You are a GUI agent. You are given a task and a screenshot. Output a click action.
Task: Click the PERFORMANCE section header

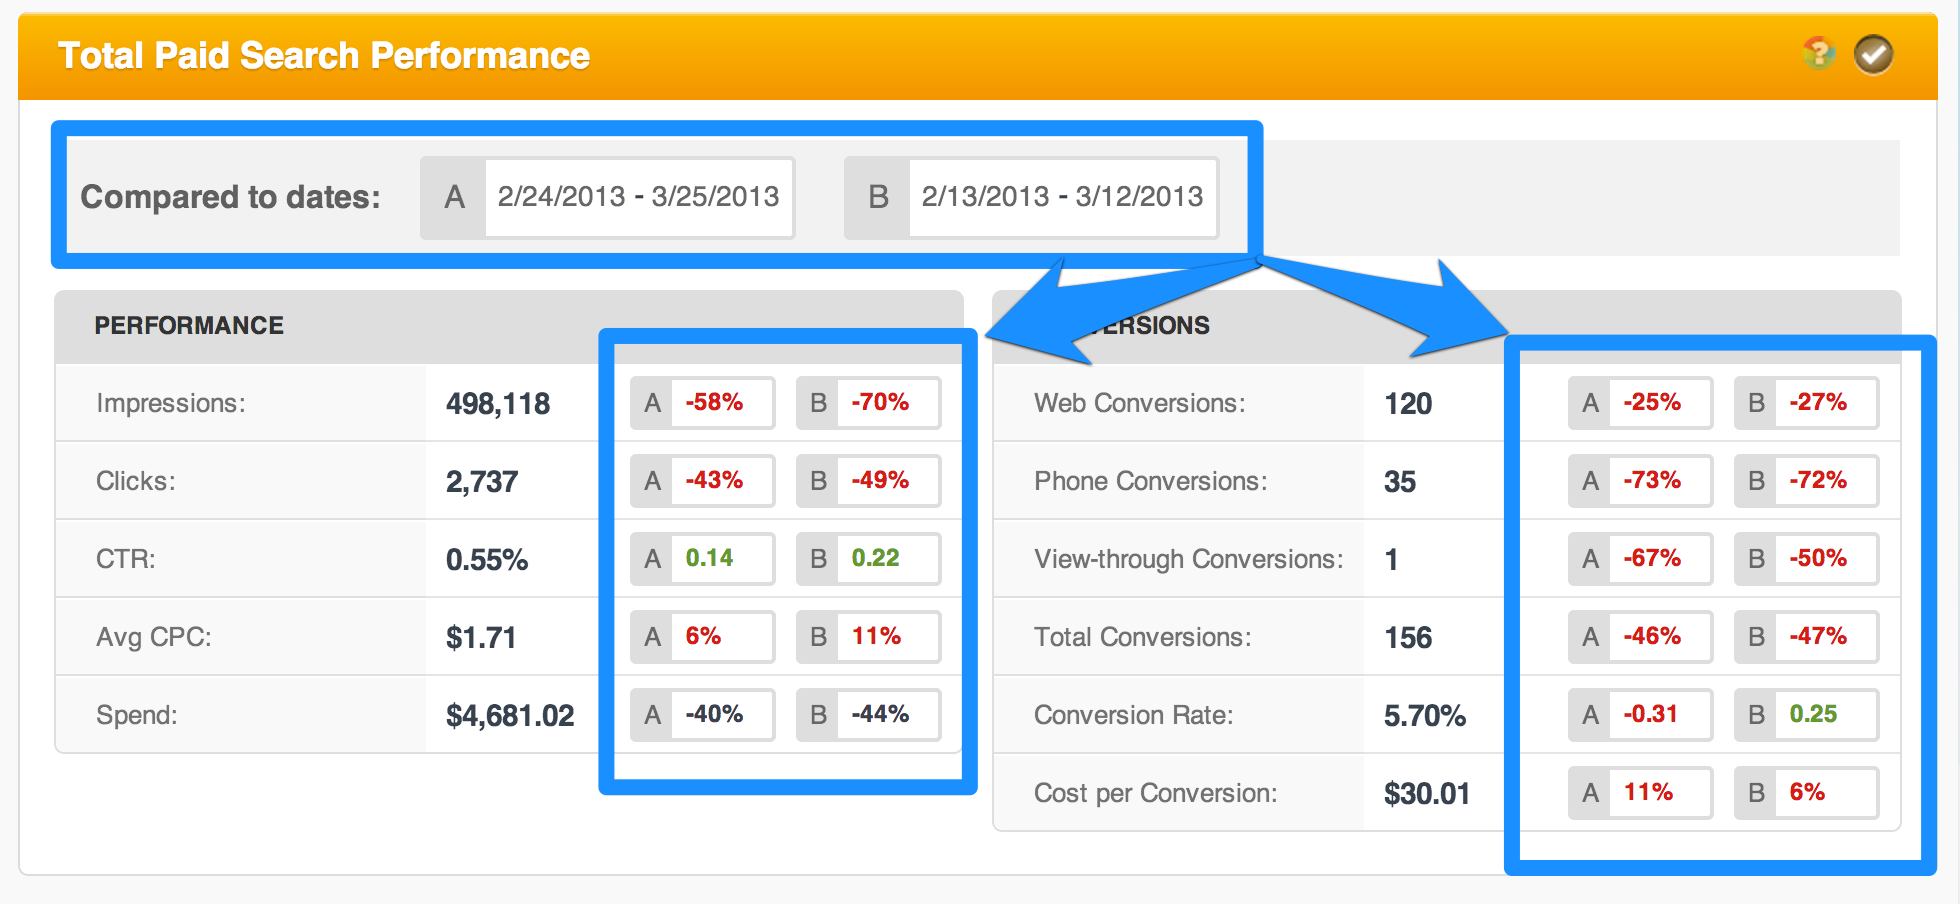[x=189, y=326]
